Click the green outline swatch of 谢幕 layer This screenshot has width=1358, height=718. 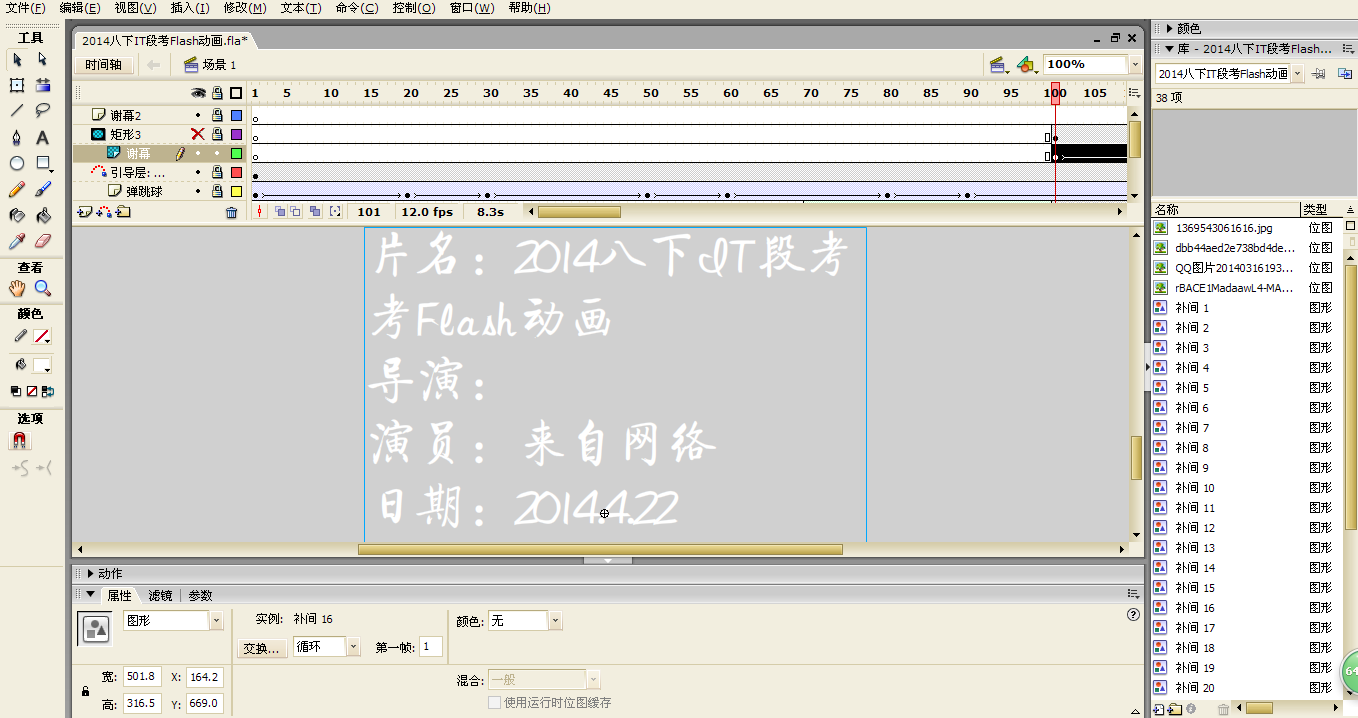coord(236,153)
